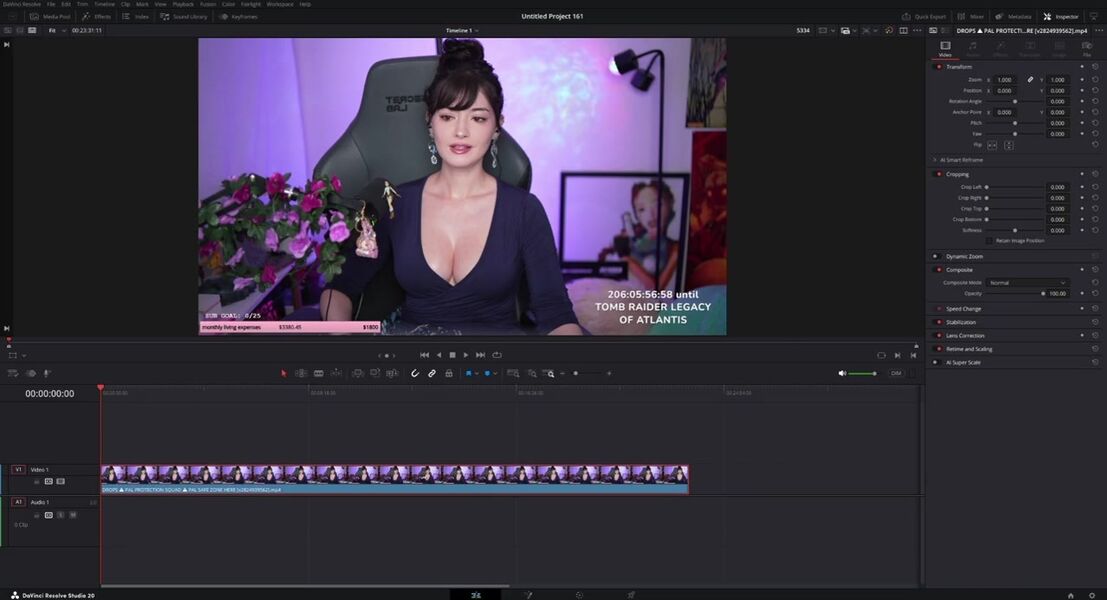Image resolution: width=1107 pixels, height=600 pixels.
Task: Open the Workspace menu
Action: [280, 4]
